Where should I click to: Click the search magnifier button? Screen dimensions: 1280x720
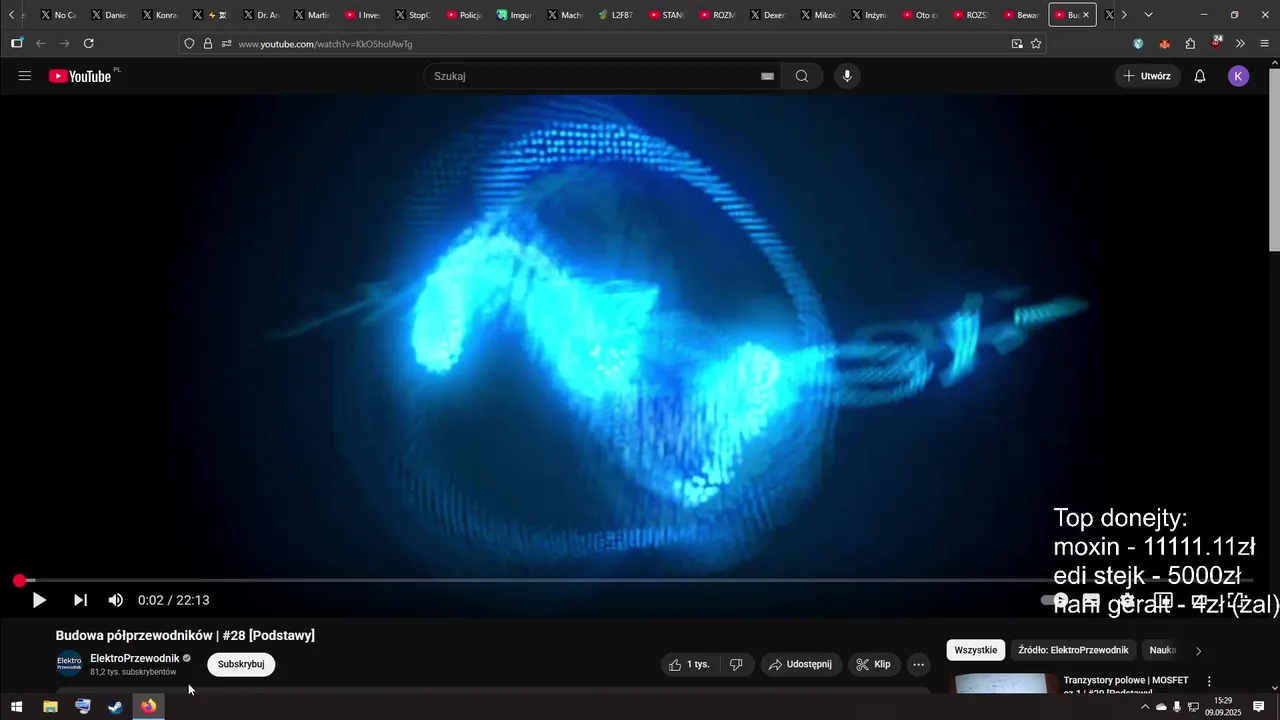[x=802, y=76]
